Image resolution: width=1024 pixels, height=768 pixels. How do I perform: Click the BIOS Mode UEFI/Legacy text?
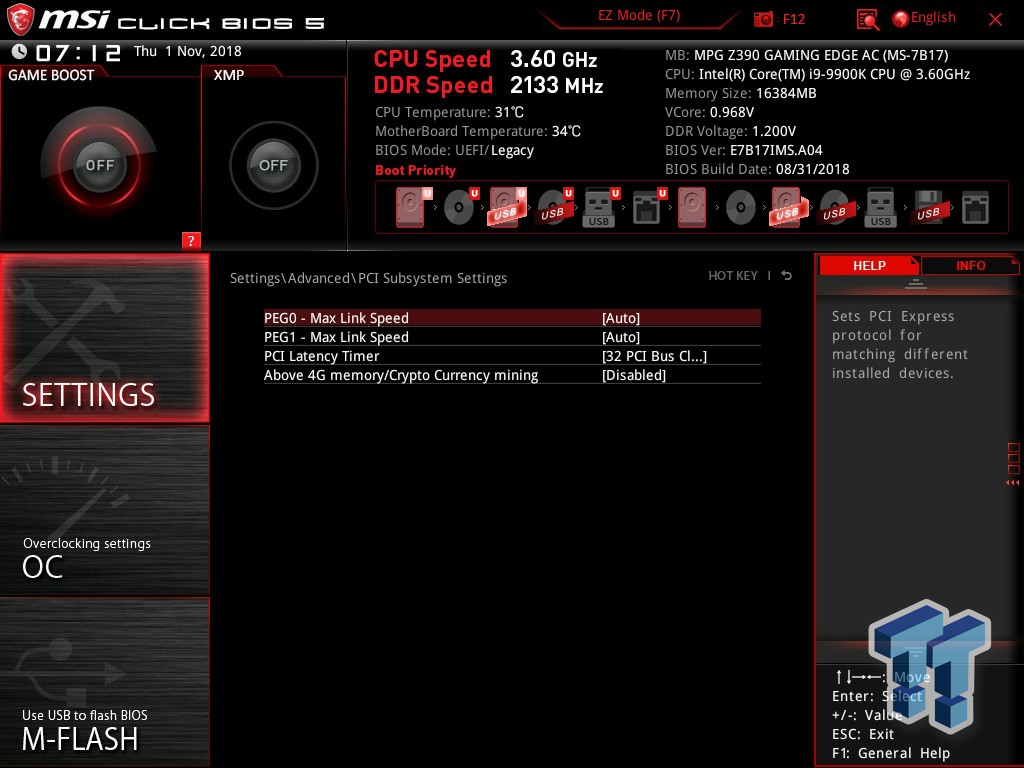[455, 150]
